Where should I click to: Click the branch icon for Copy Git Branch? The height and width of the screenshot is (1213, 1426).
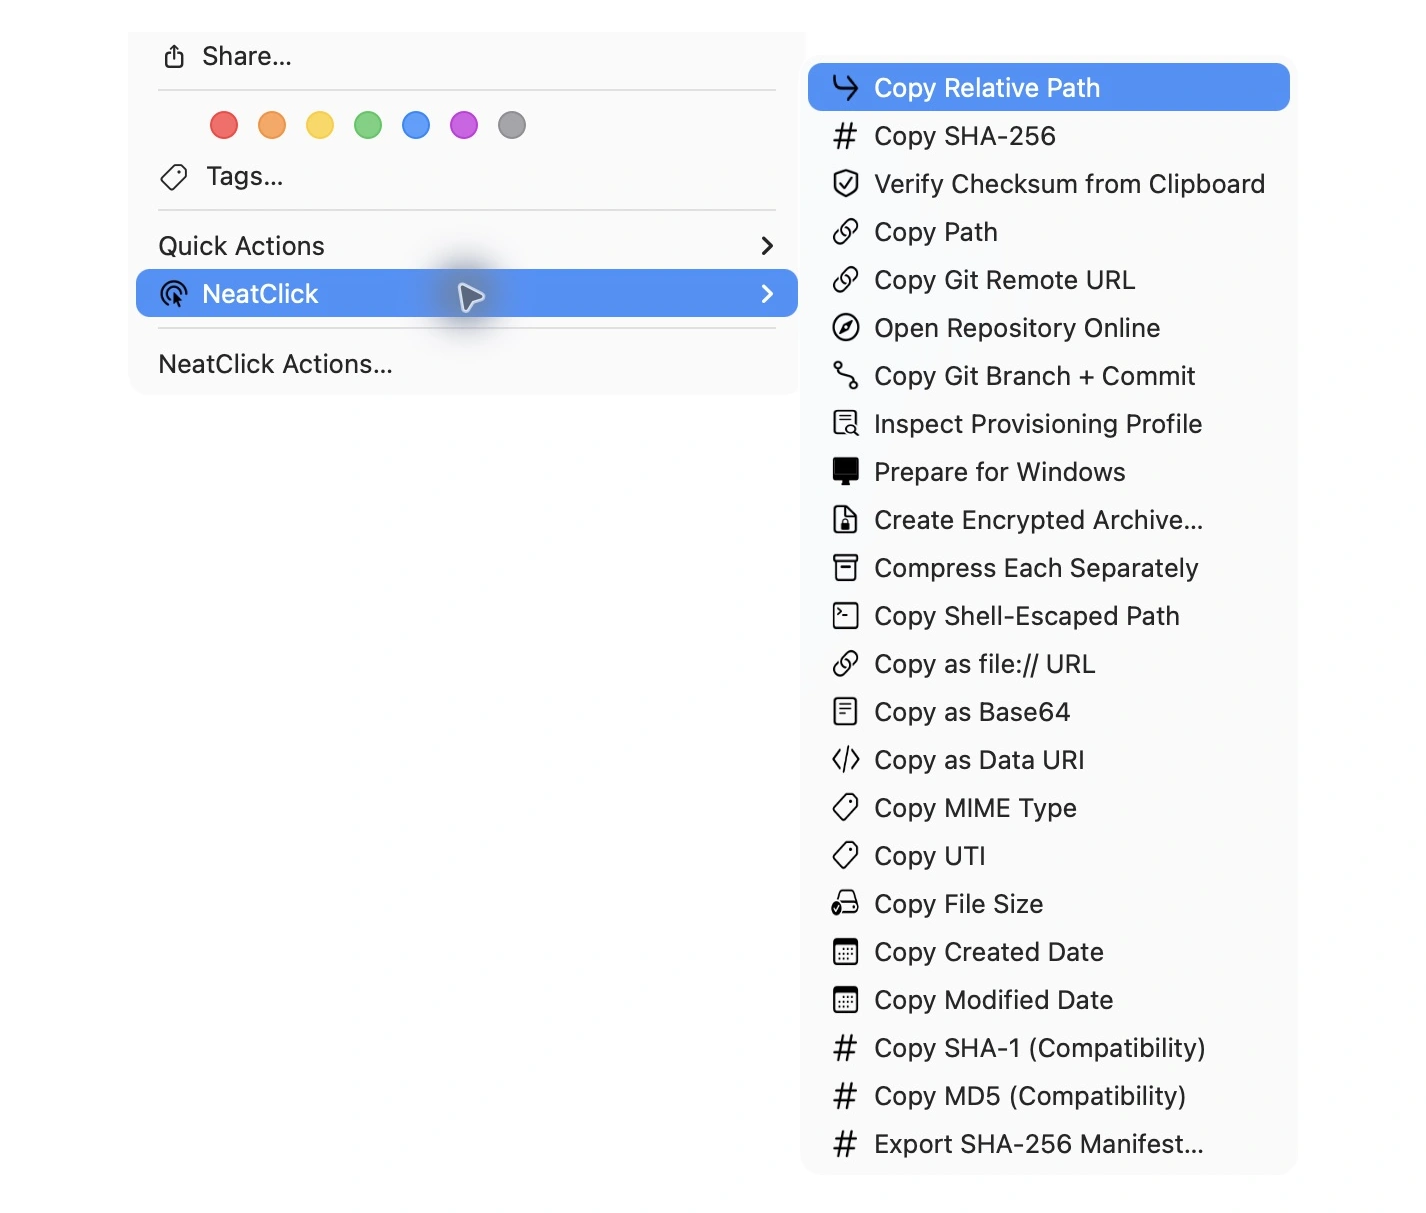[846, 376]
